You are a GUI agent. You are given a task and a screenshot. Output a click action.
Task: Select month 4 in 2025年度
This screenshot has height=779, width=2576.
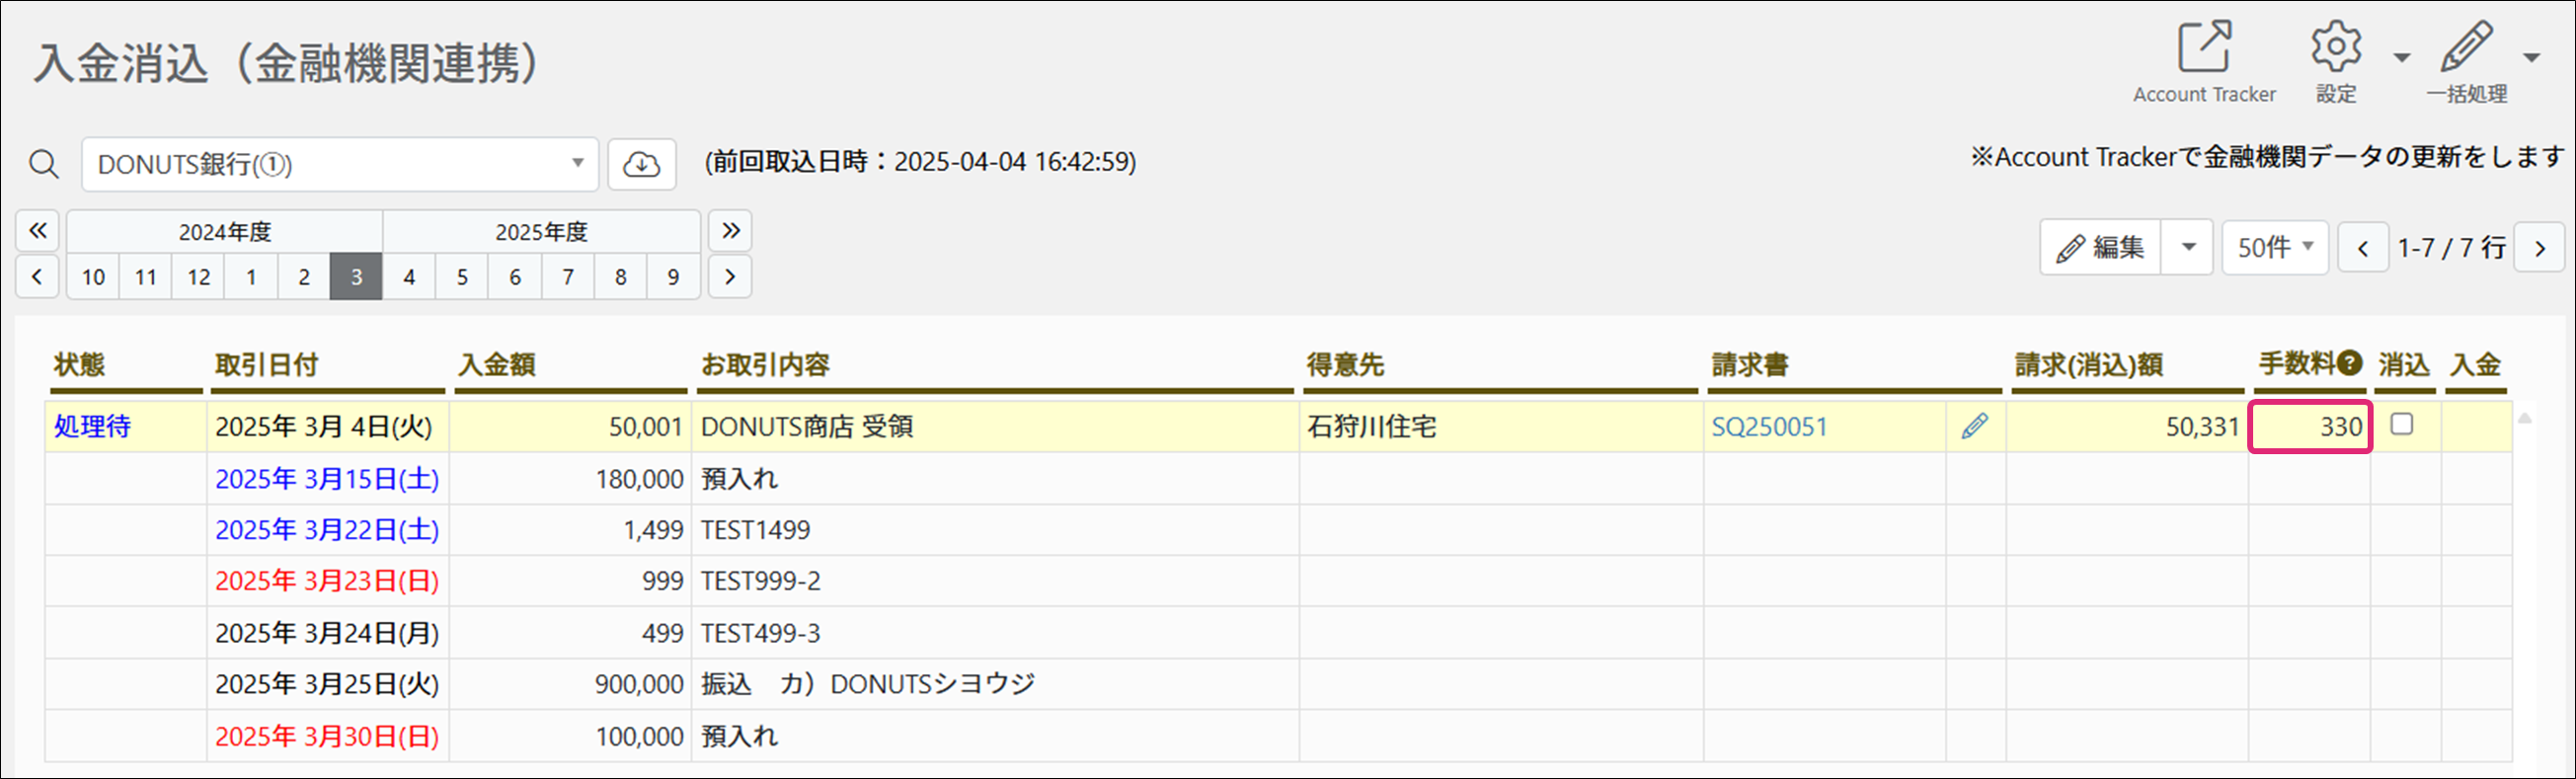[409, 277]
